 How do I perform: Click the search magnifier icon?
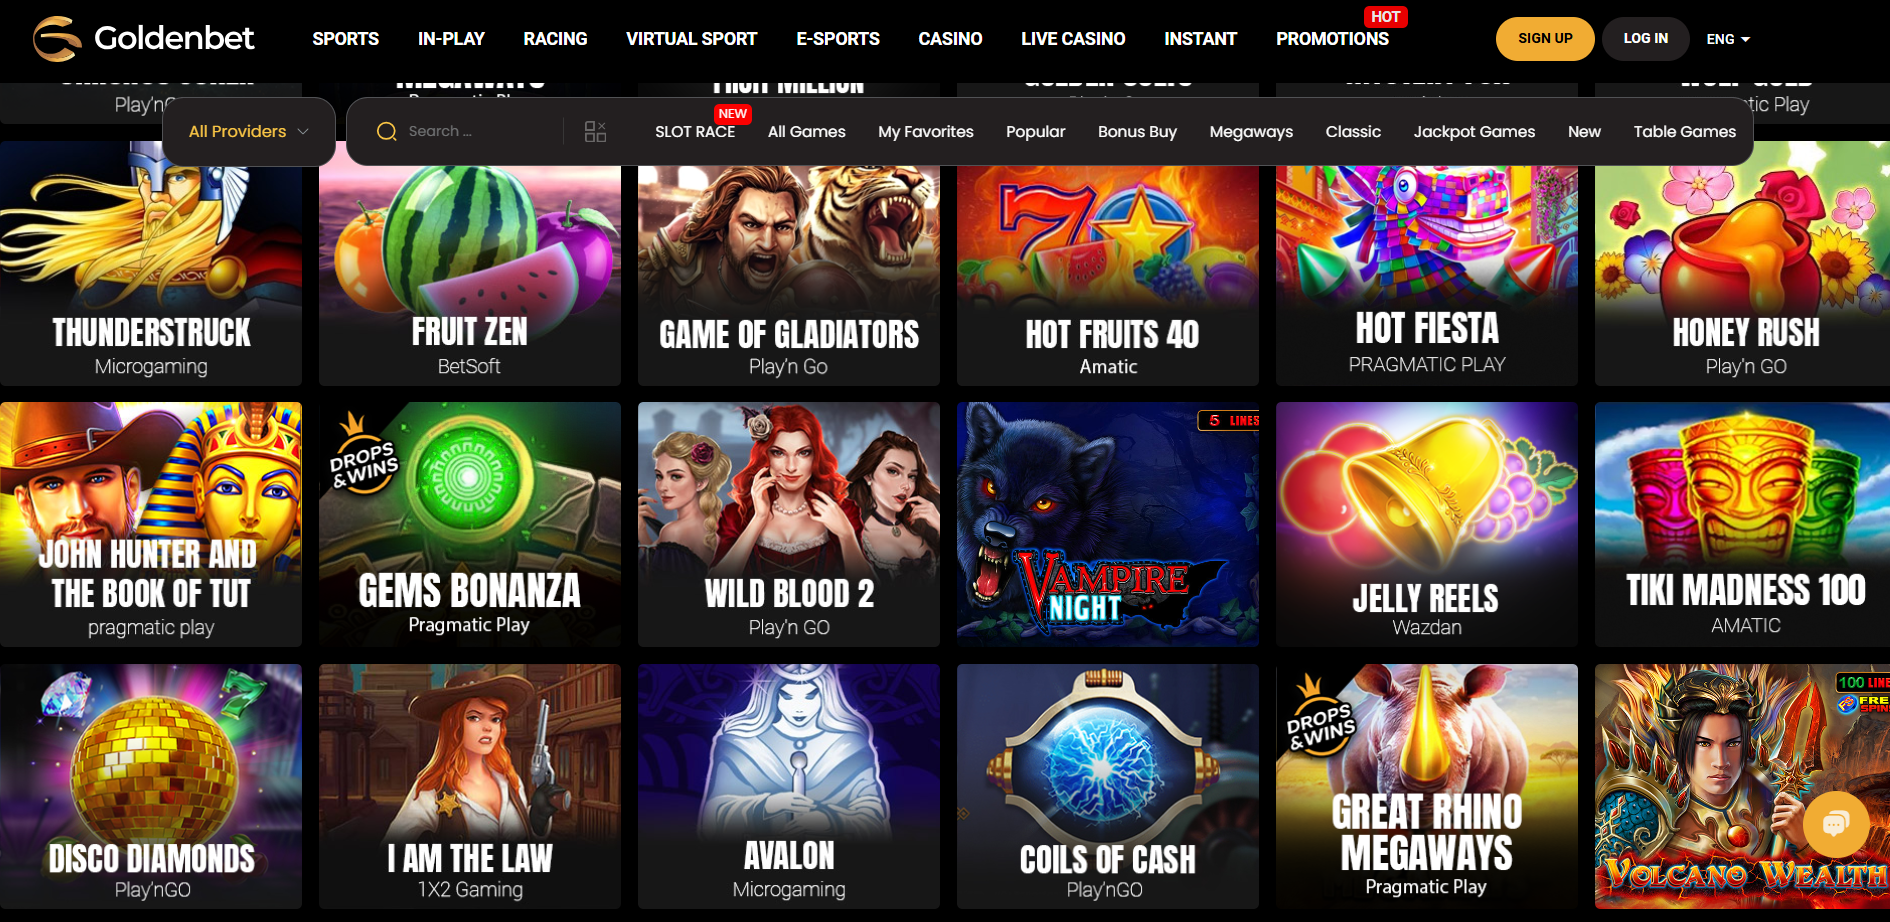click(387, 131)
